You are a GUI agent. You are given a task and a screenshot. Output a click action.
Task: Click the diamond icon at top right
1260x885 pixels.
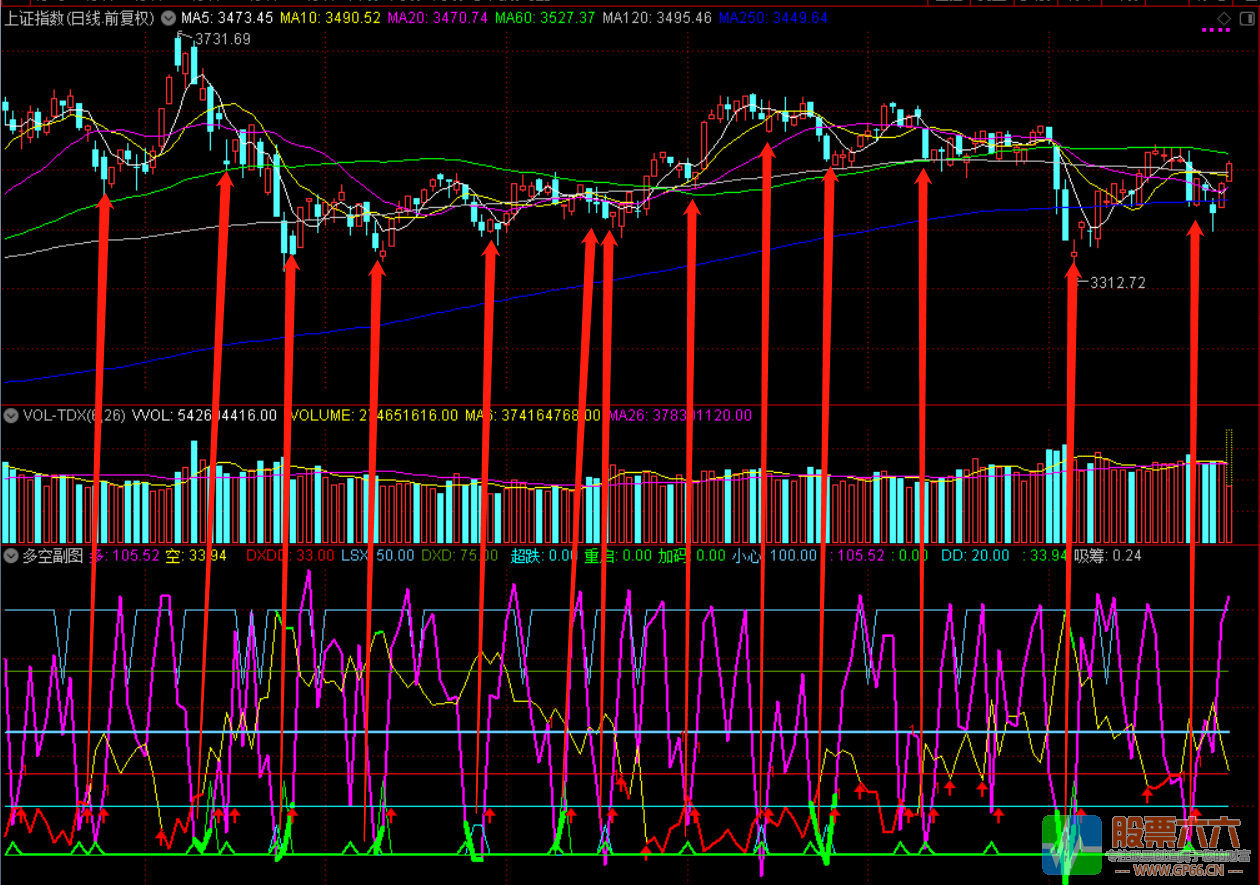(1224, 18)
